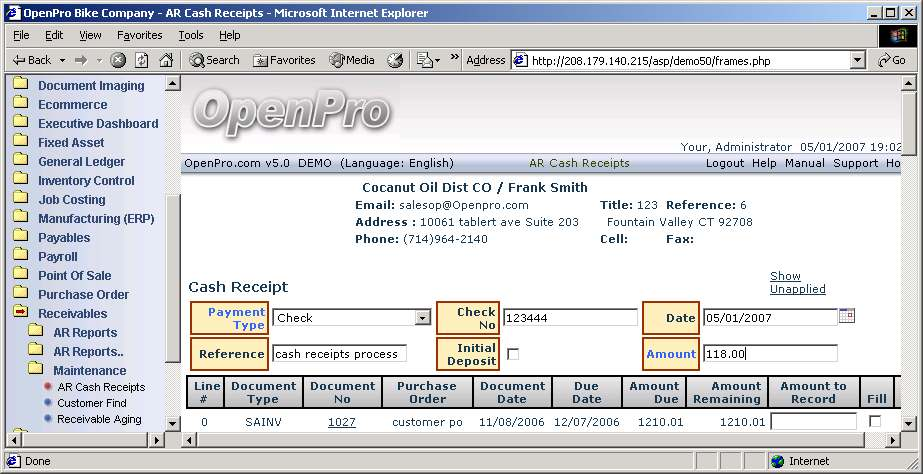Open the History toolbar icon

(x=396, y=60)
